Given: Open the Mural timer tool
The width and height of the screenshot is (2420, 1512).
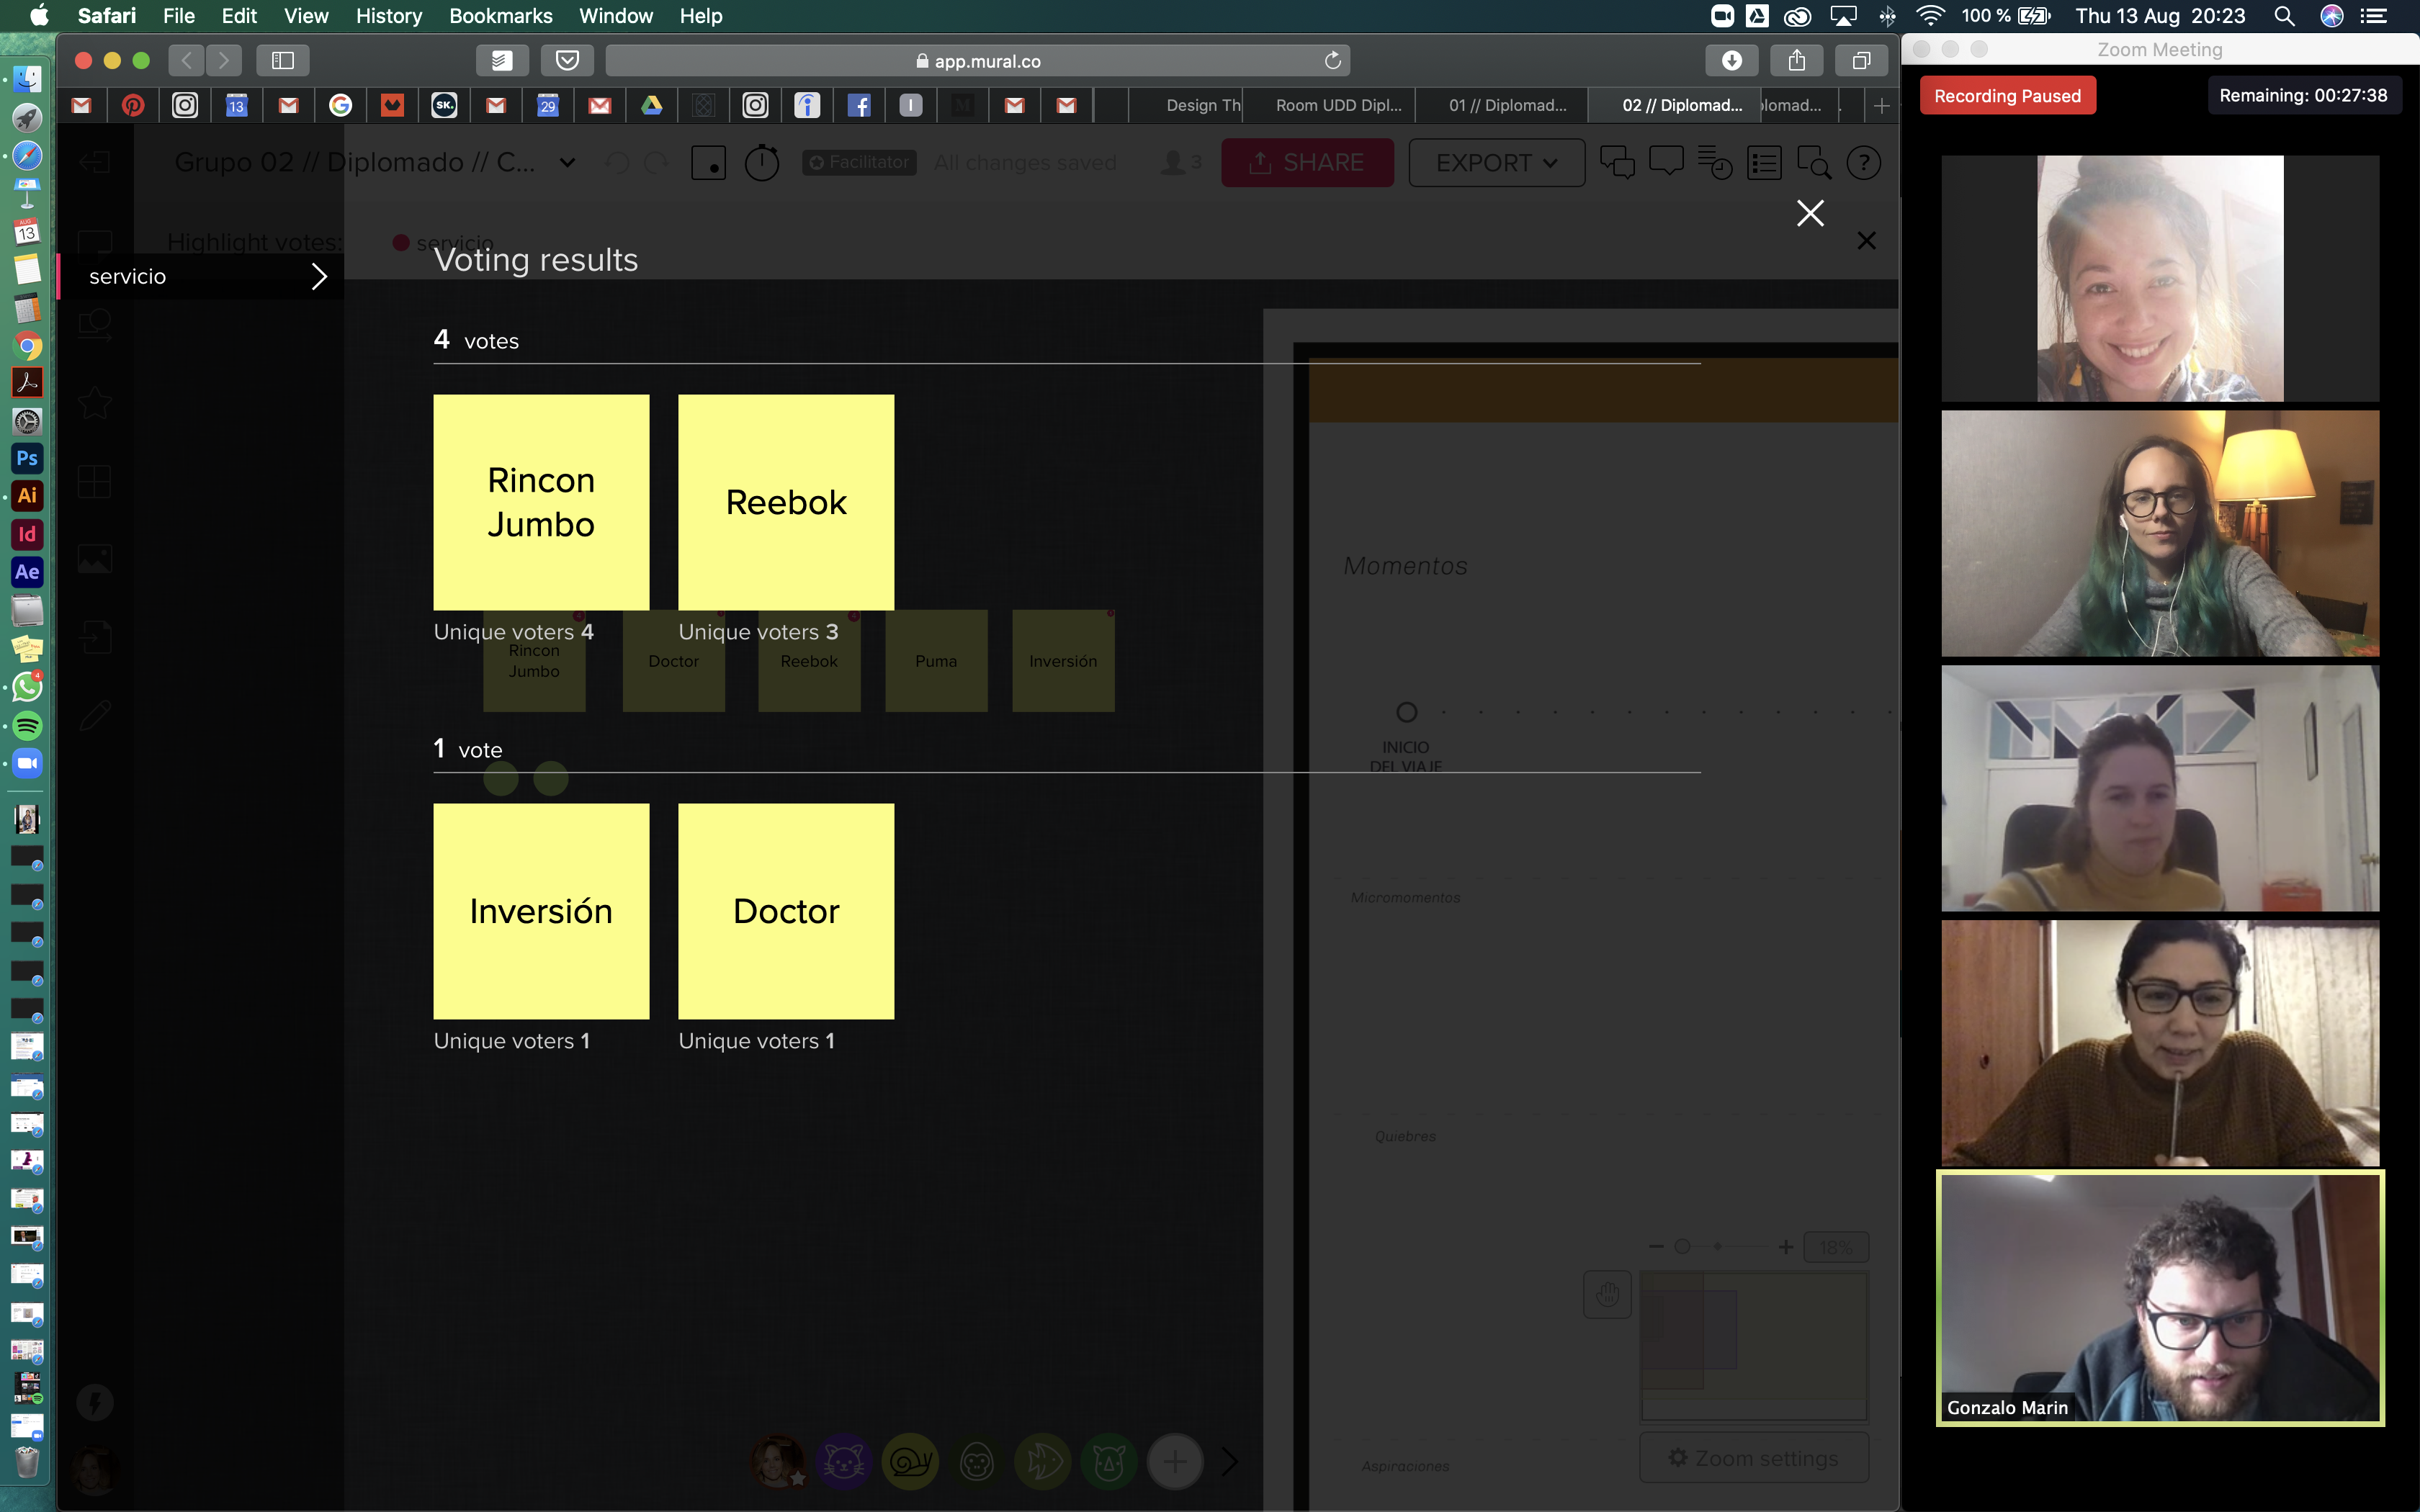Looking at the screenshot, I should (x=762, y=162).
